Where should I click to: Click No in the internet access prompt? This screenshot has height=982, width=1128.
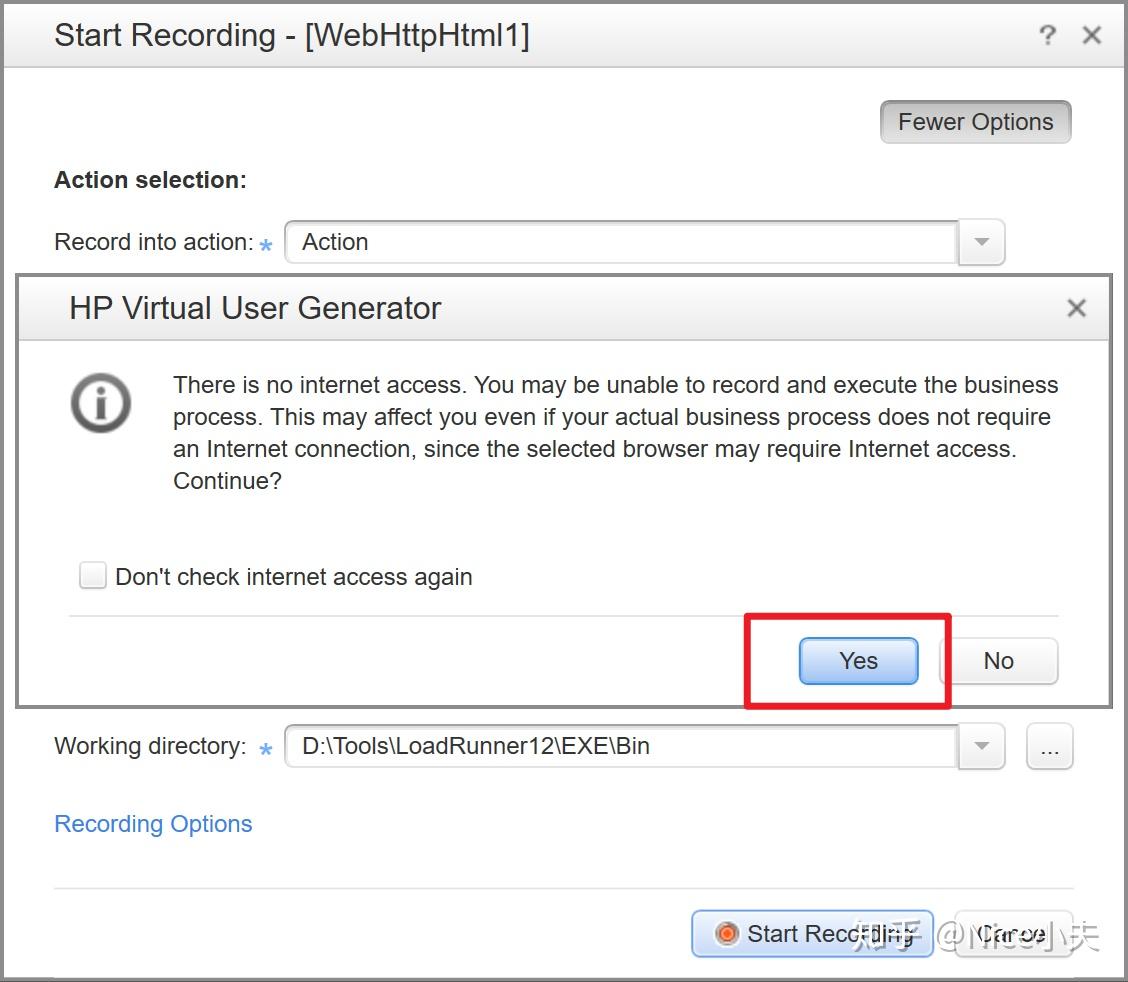[x=998, y=661]
